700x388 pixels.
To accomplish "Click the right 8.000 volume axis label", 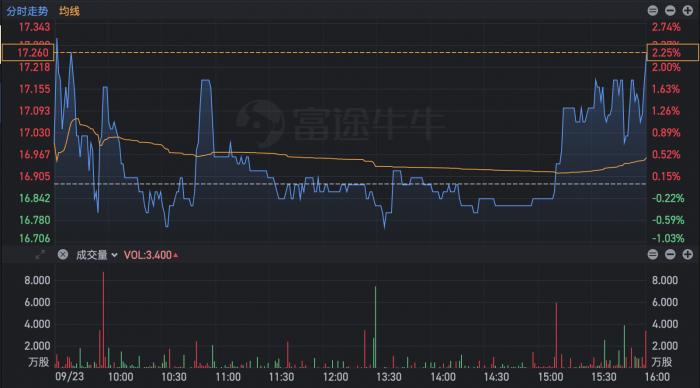I will (x=665, y=280).
